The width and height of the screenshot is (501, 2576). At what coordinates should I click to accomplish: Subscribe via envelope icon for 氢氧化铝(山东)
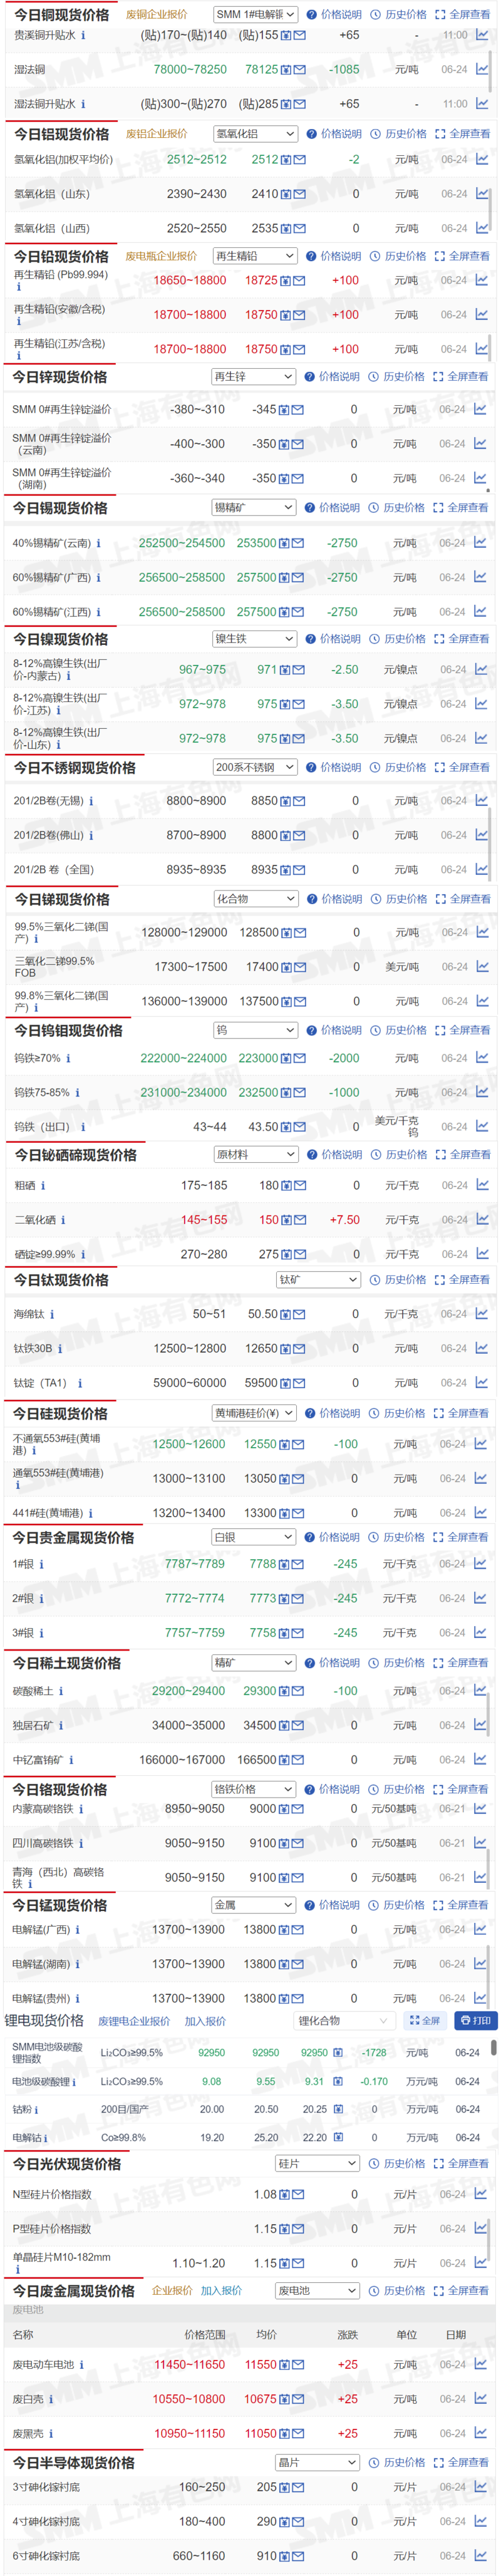pos(299,194)
